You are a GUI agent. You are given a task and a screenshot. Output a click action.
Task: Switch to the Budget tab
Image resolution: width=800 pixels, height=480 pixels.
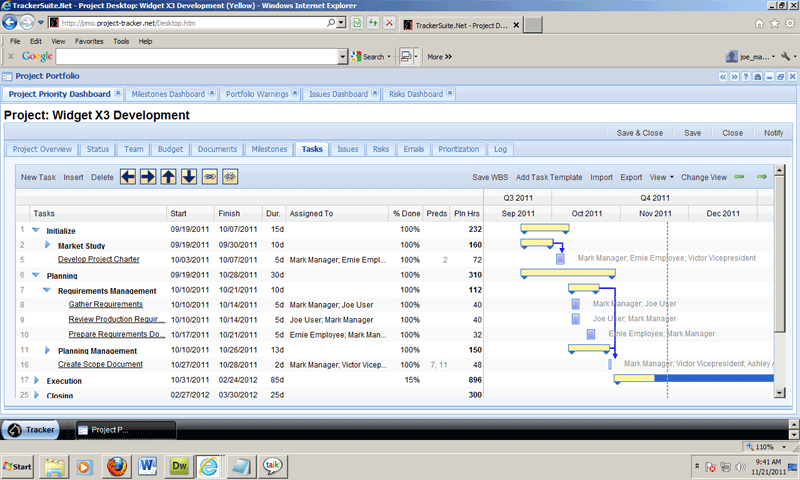coord(170,149)
